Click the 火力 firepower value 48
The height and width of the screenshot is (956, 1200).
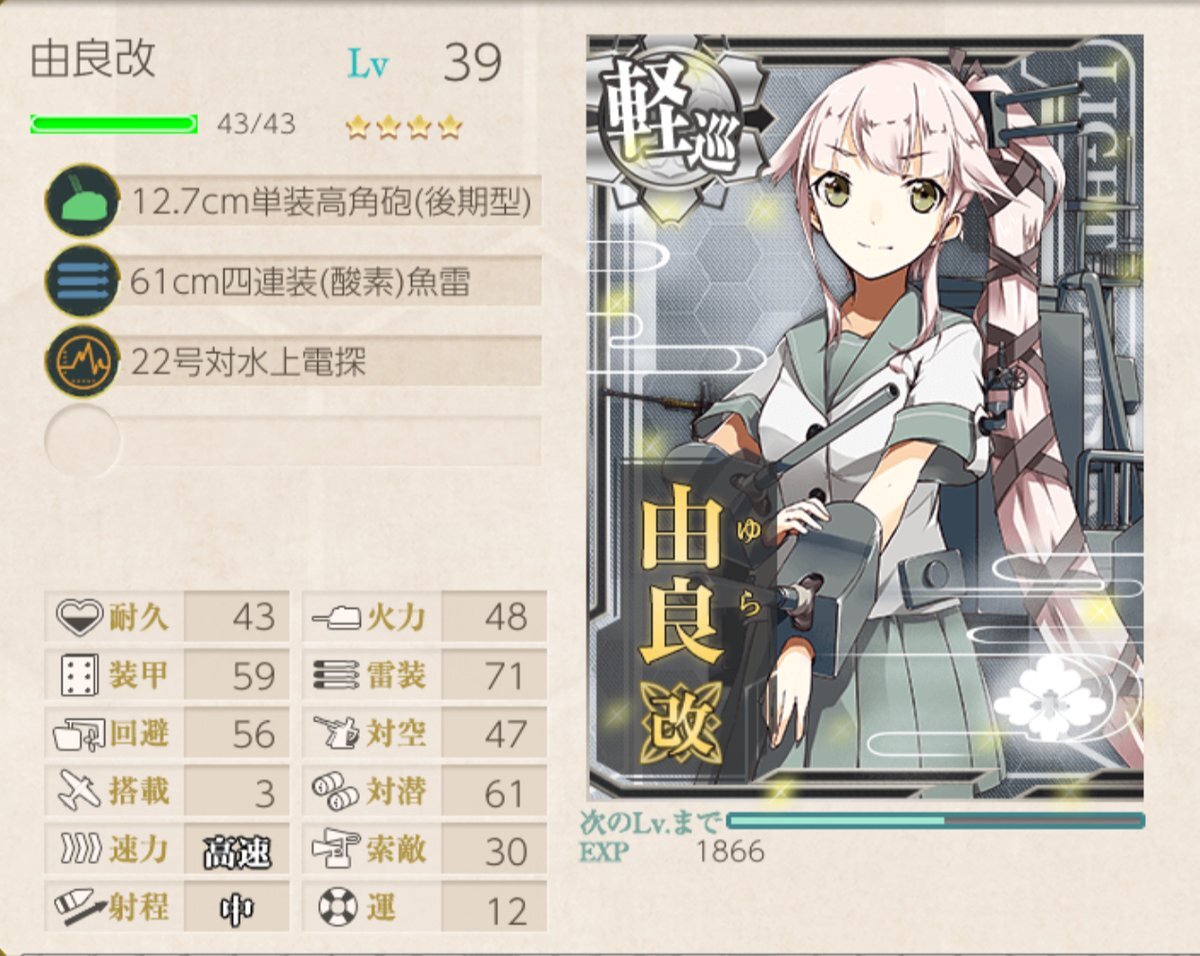[505, 618]
